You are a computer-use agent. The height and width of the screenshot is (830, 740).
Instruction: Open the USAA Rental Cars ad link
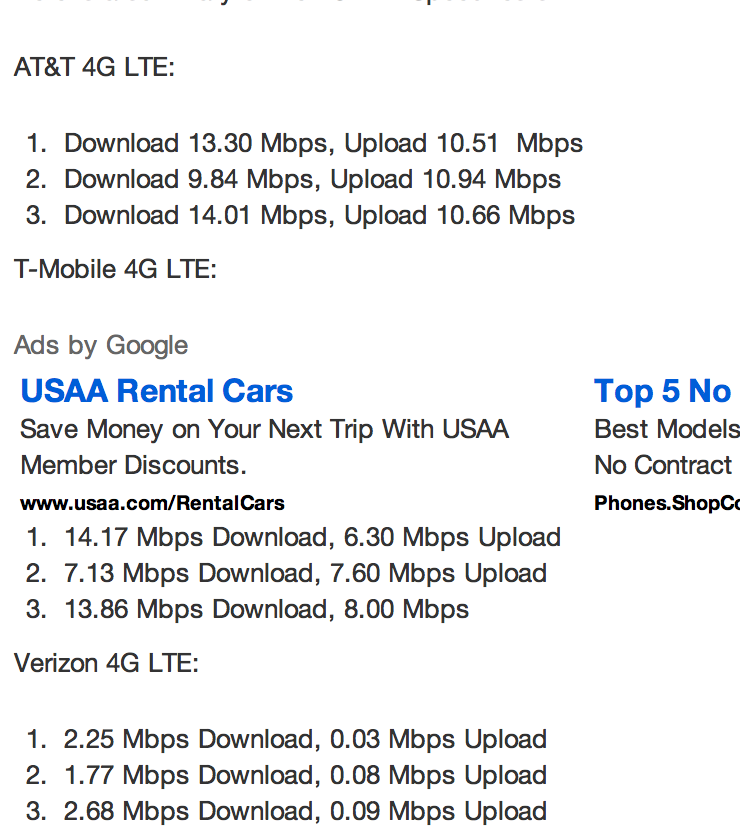(x=157, y=391)
